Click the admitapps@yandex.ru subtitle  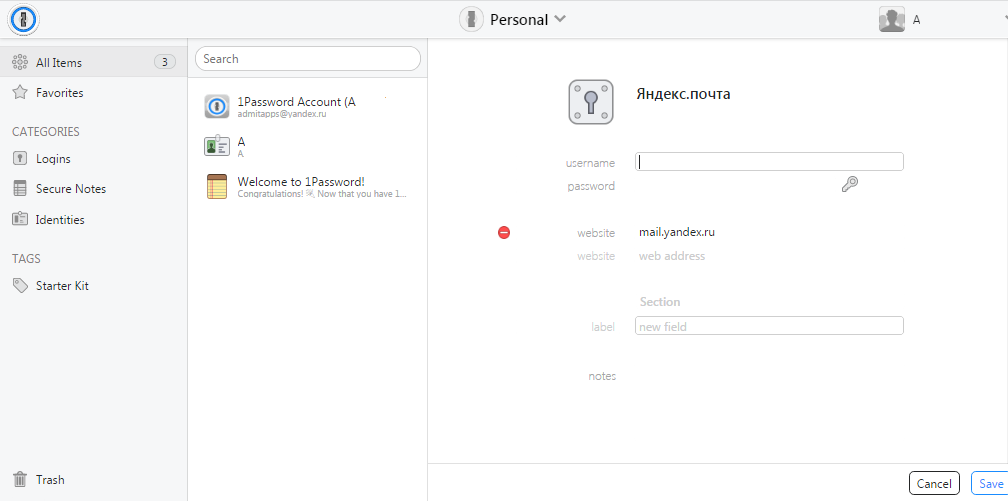(x=282, y=114)
